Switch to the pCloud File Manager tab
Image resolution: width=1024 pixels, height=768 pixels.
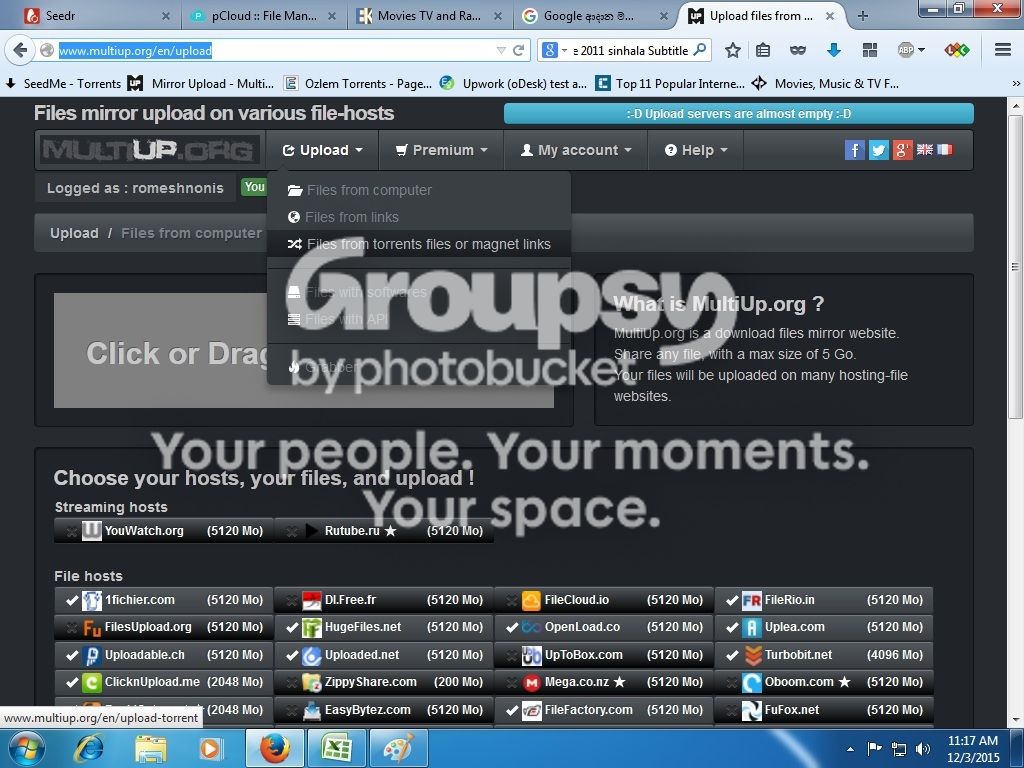click(x=263, y=16)
